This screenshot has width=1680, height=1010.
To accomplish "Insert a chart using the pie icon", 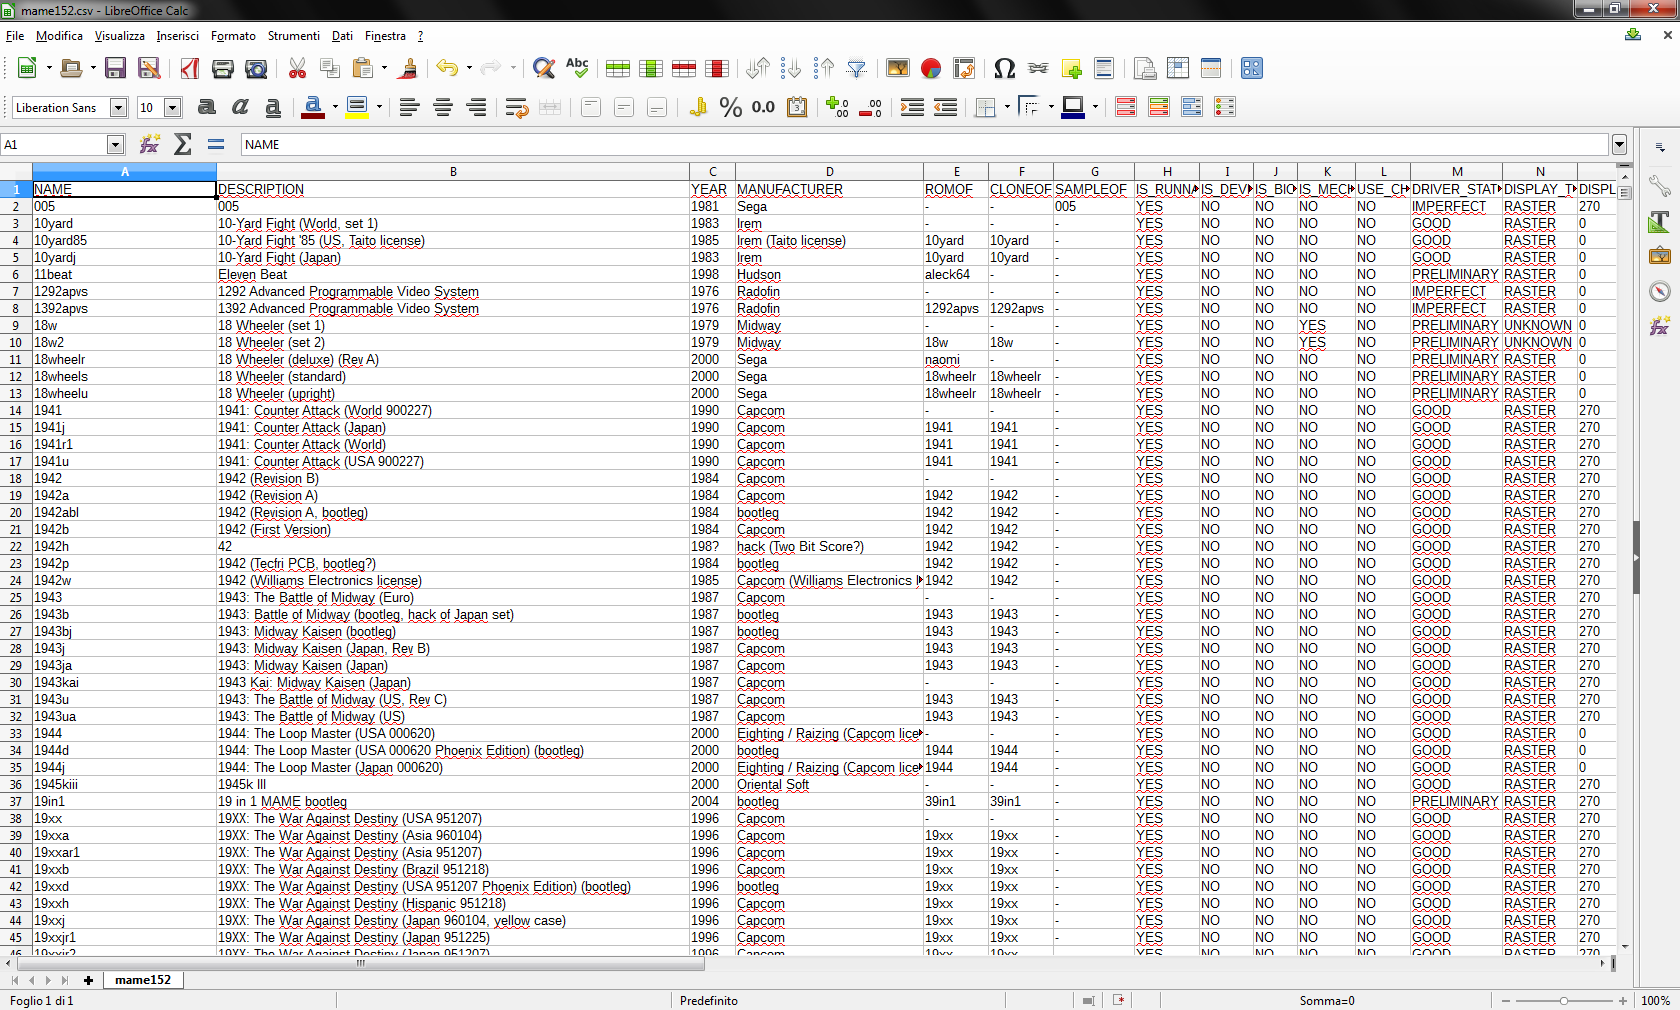I will [931, 68].
